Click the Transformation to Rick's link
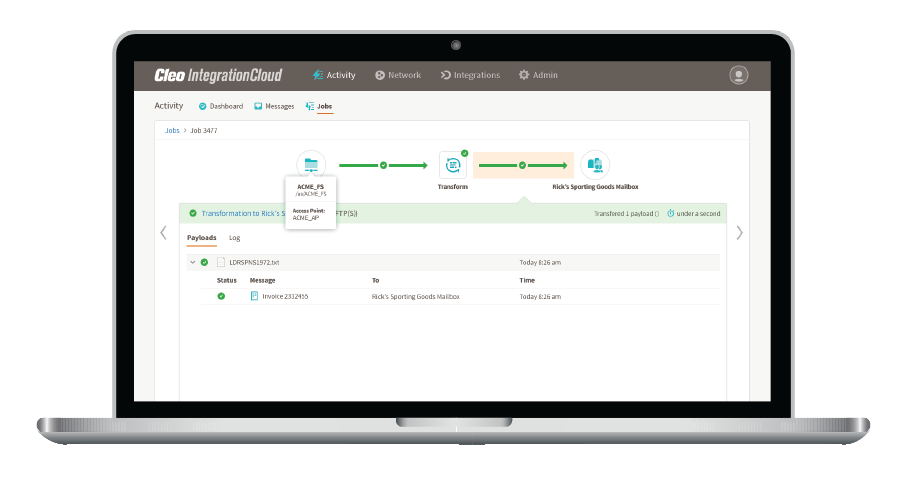Image resolution: width=918 pixels, height=481 pixels. 243,214
